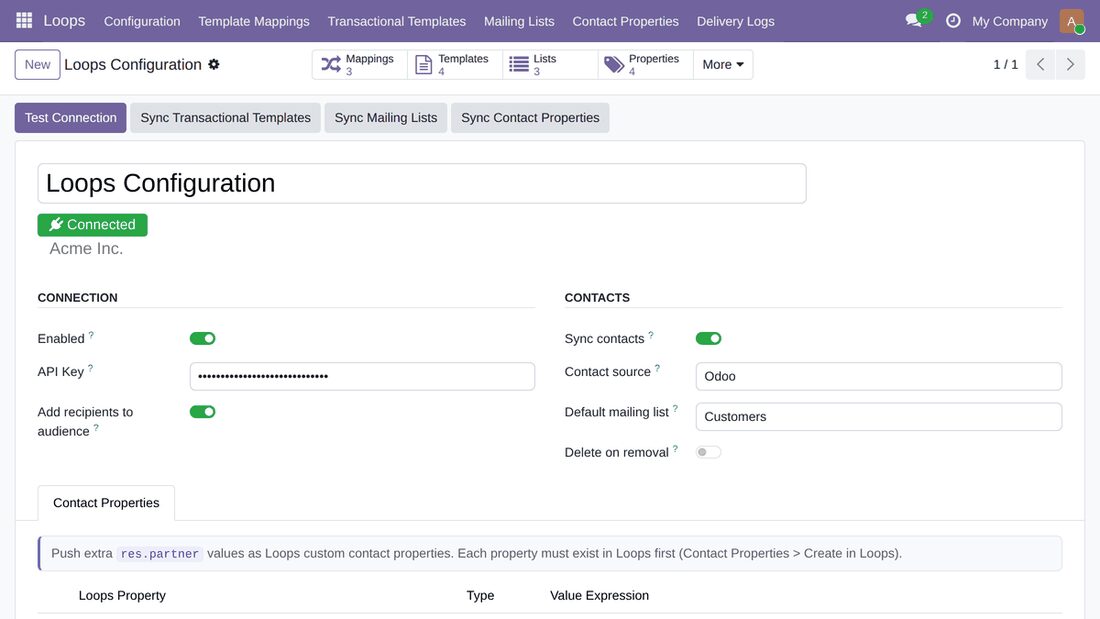Open the user avatar menu
This screenshot has height=619, width=1100.
[x=1072, y=21]
